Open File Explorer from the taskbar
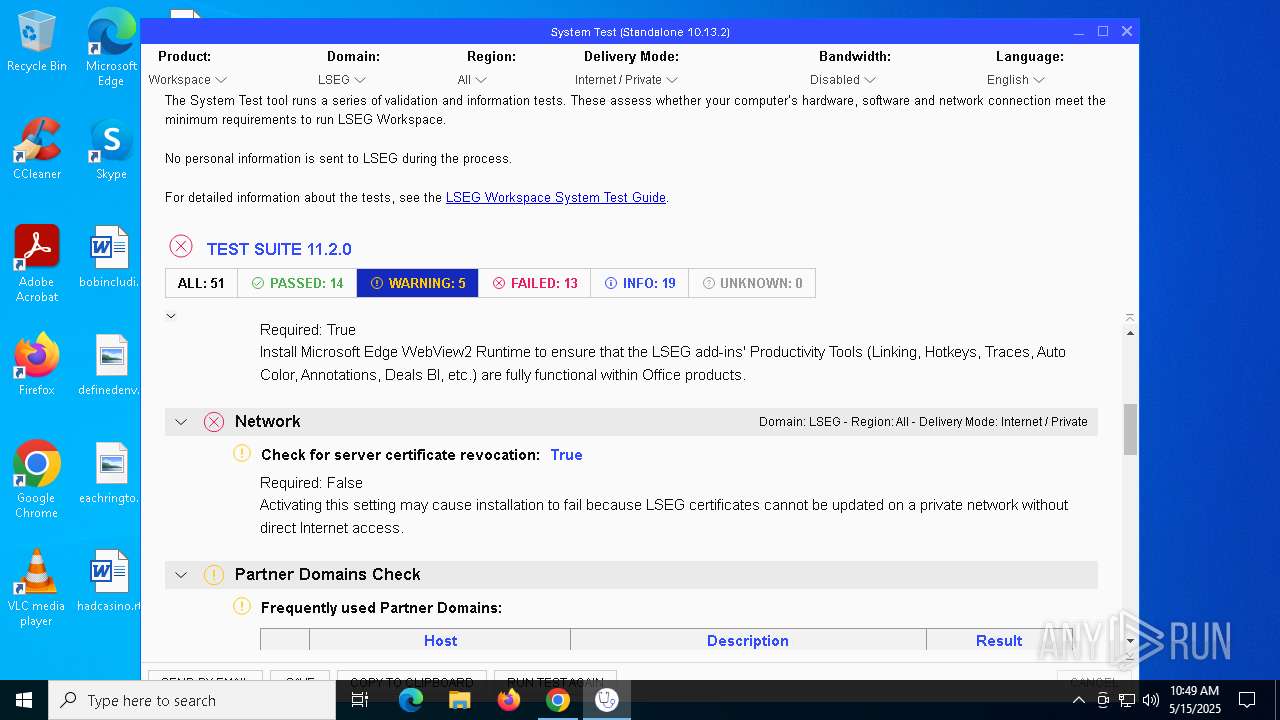This screenshot has width=1280, height=720. (460, 700)
